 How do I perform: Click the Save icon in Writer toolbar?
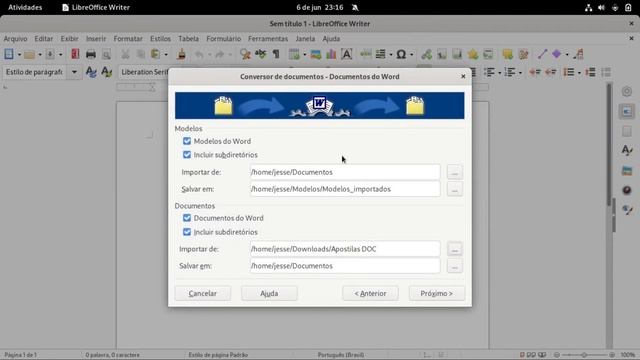click(x=50, y=54)
